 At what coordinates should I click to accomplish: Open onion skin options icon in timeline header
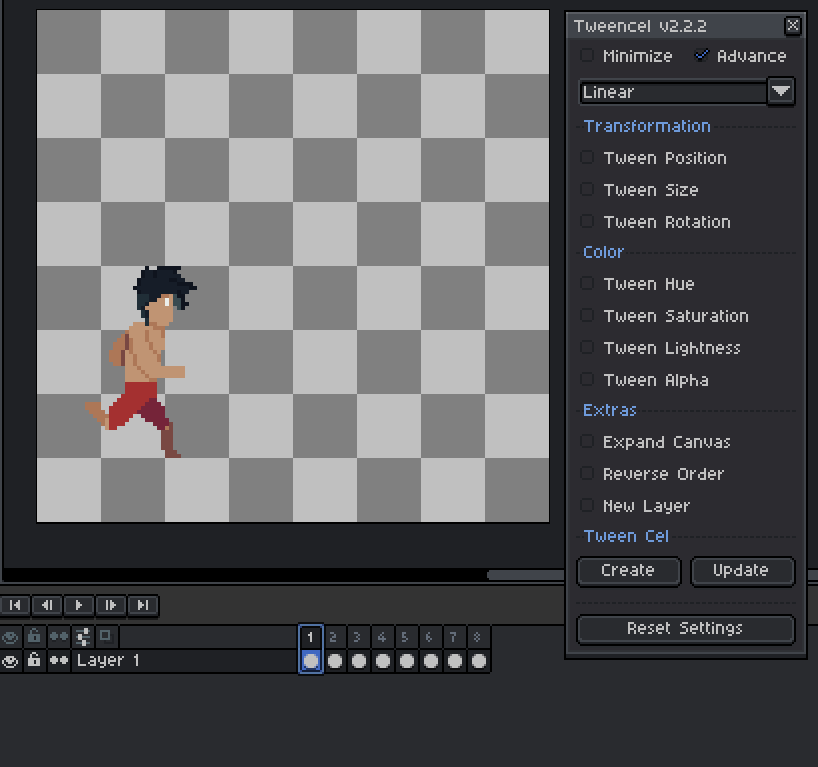tap(82, 637)
